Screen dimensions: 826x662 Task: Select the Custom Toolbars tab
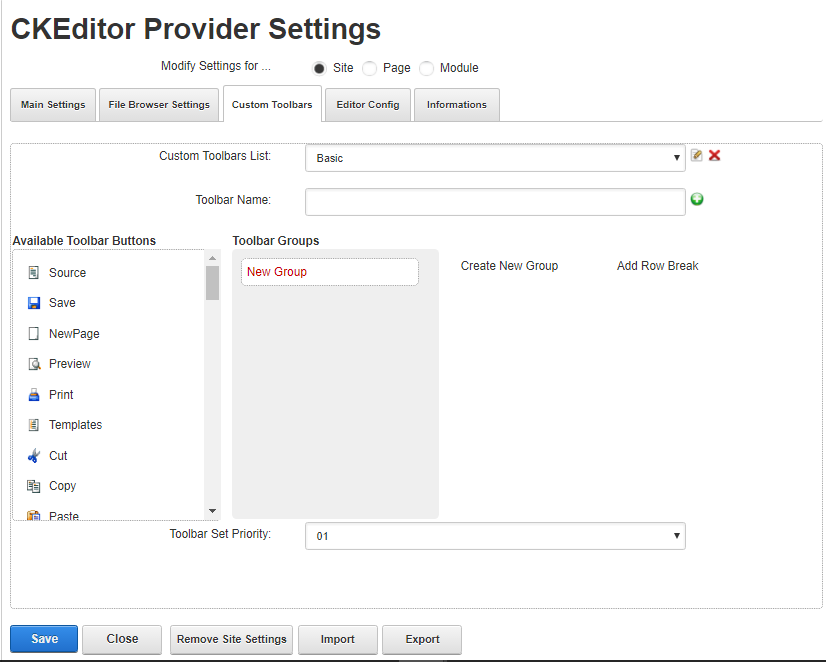coord(272,104)
